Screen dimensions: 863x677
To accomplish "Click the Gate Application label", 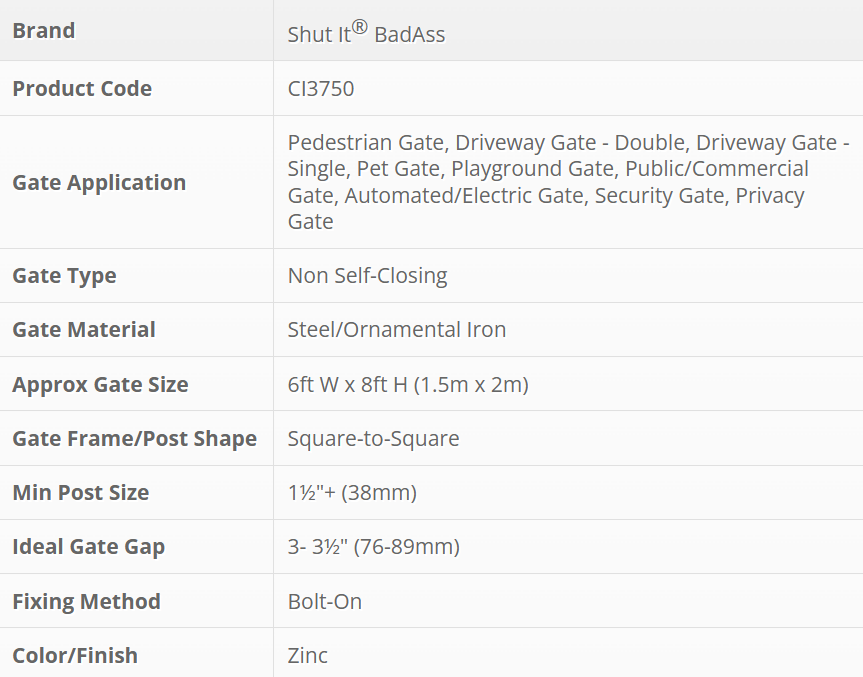I will pyautogui.click(x=99, y=182).
